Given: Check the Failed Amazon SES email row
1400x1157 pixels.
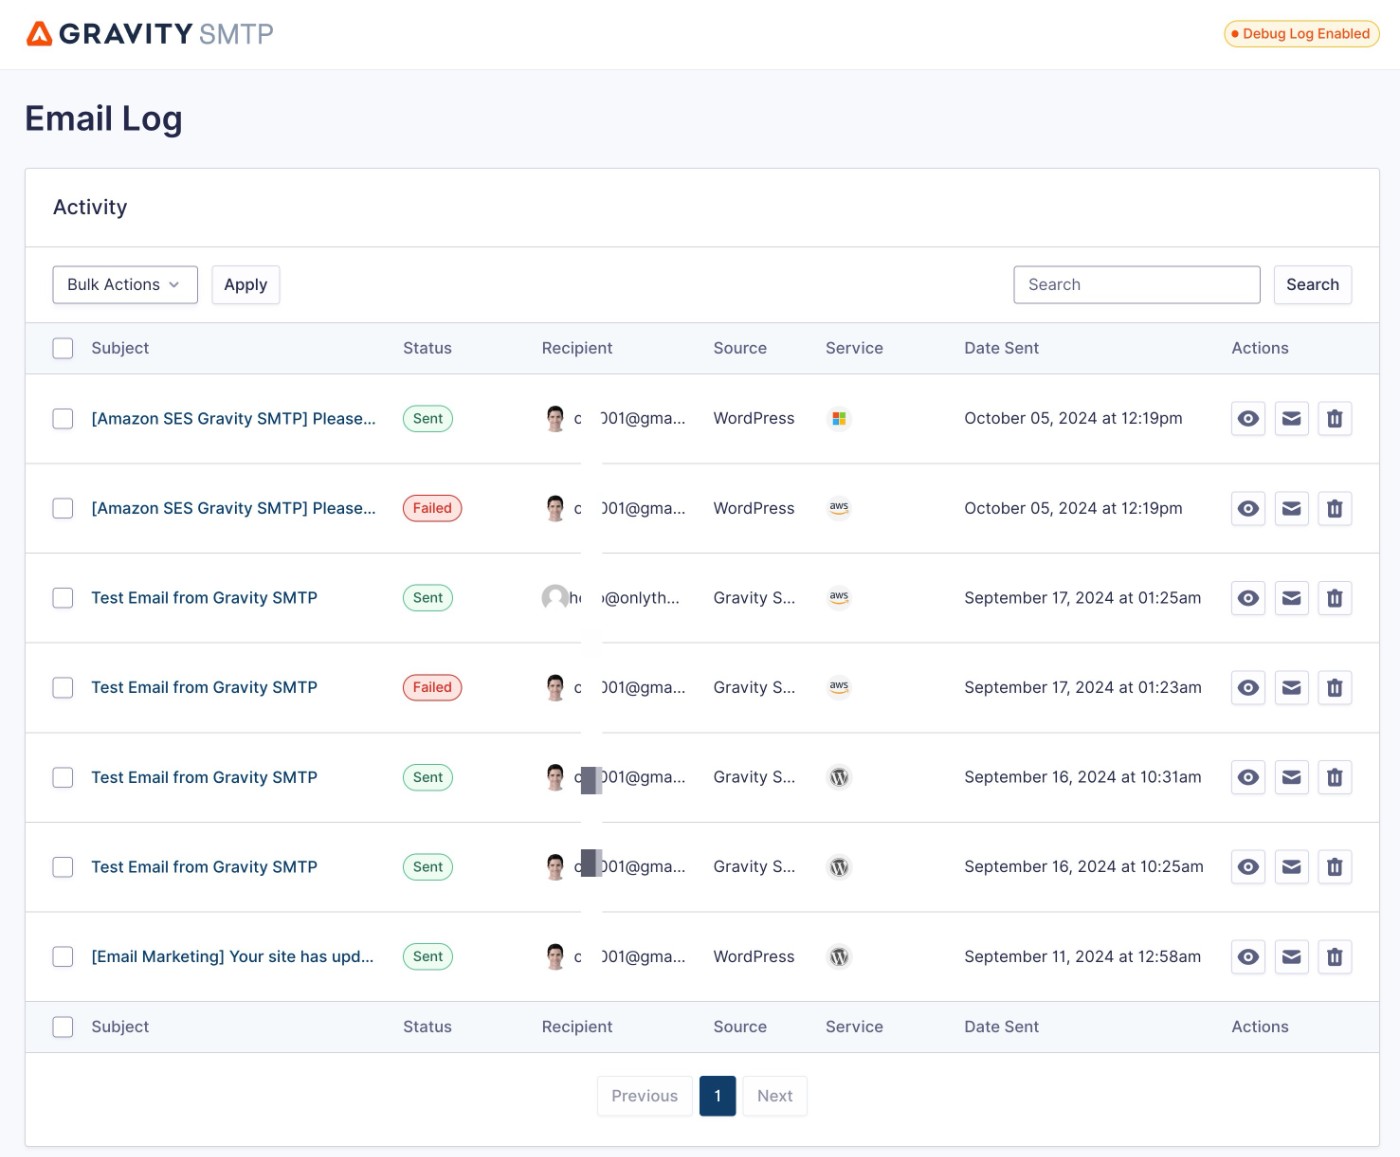Looking at the screenshot, I should (63, 508).
